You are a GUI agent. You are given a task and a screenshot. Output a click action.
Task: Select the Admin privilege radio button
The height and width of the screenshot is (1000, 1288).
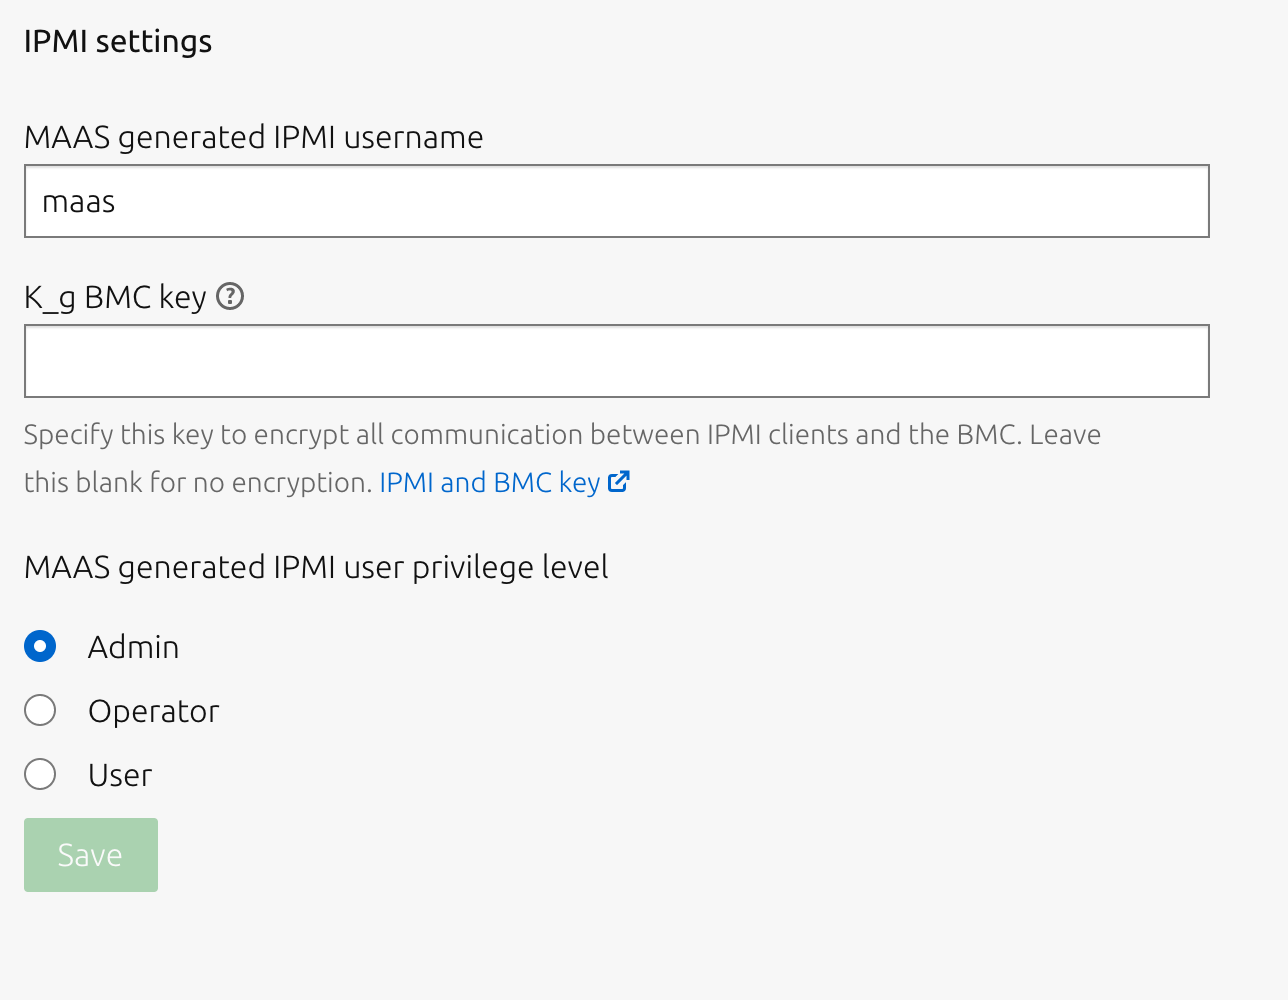coord(40,647)
